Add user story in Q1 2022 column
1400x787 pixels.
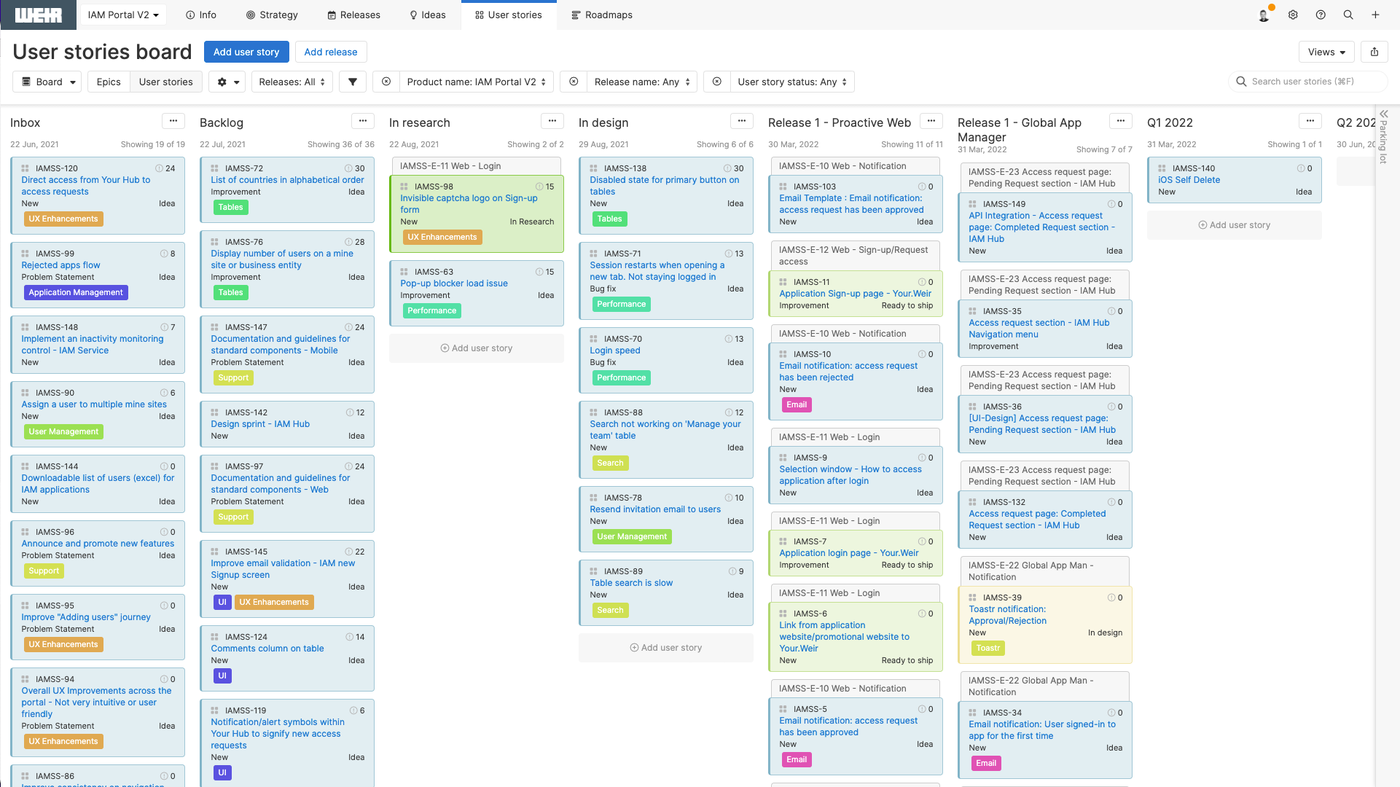tap(1234, 225)
